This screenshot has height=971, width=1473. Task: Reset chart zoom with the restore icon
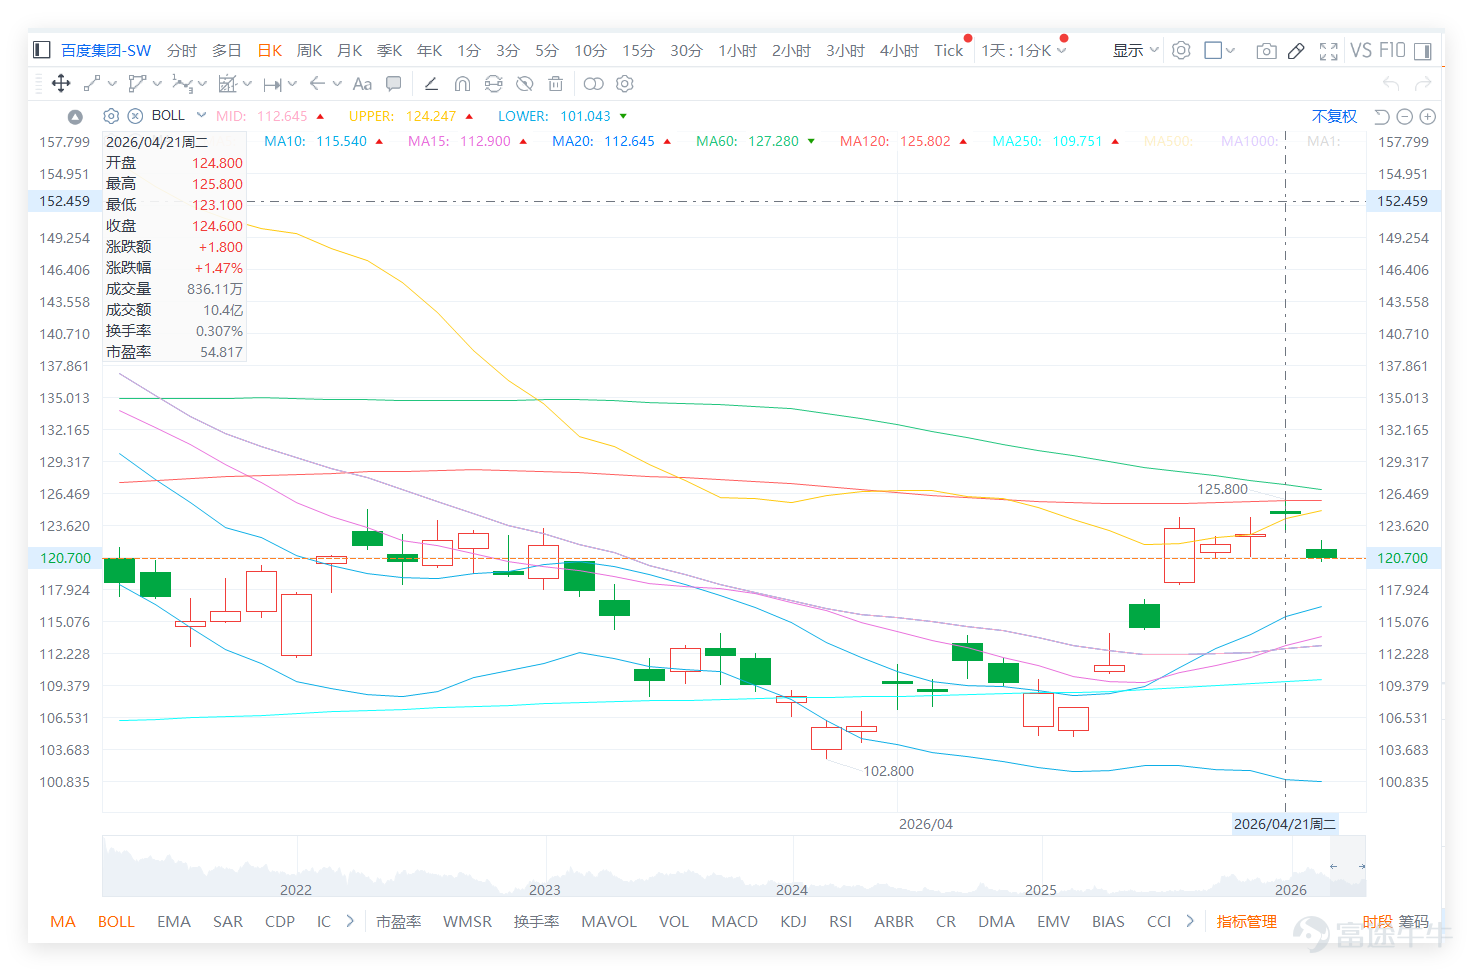[1382, 117]
